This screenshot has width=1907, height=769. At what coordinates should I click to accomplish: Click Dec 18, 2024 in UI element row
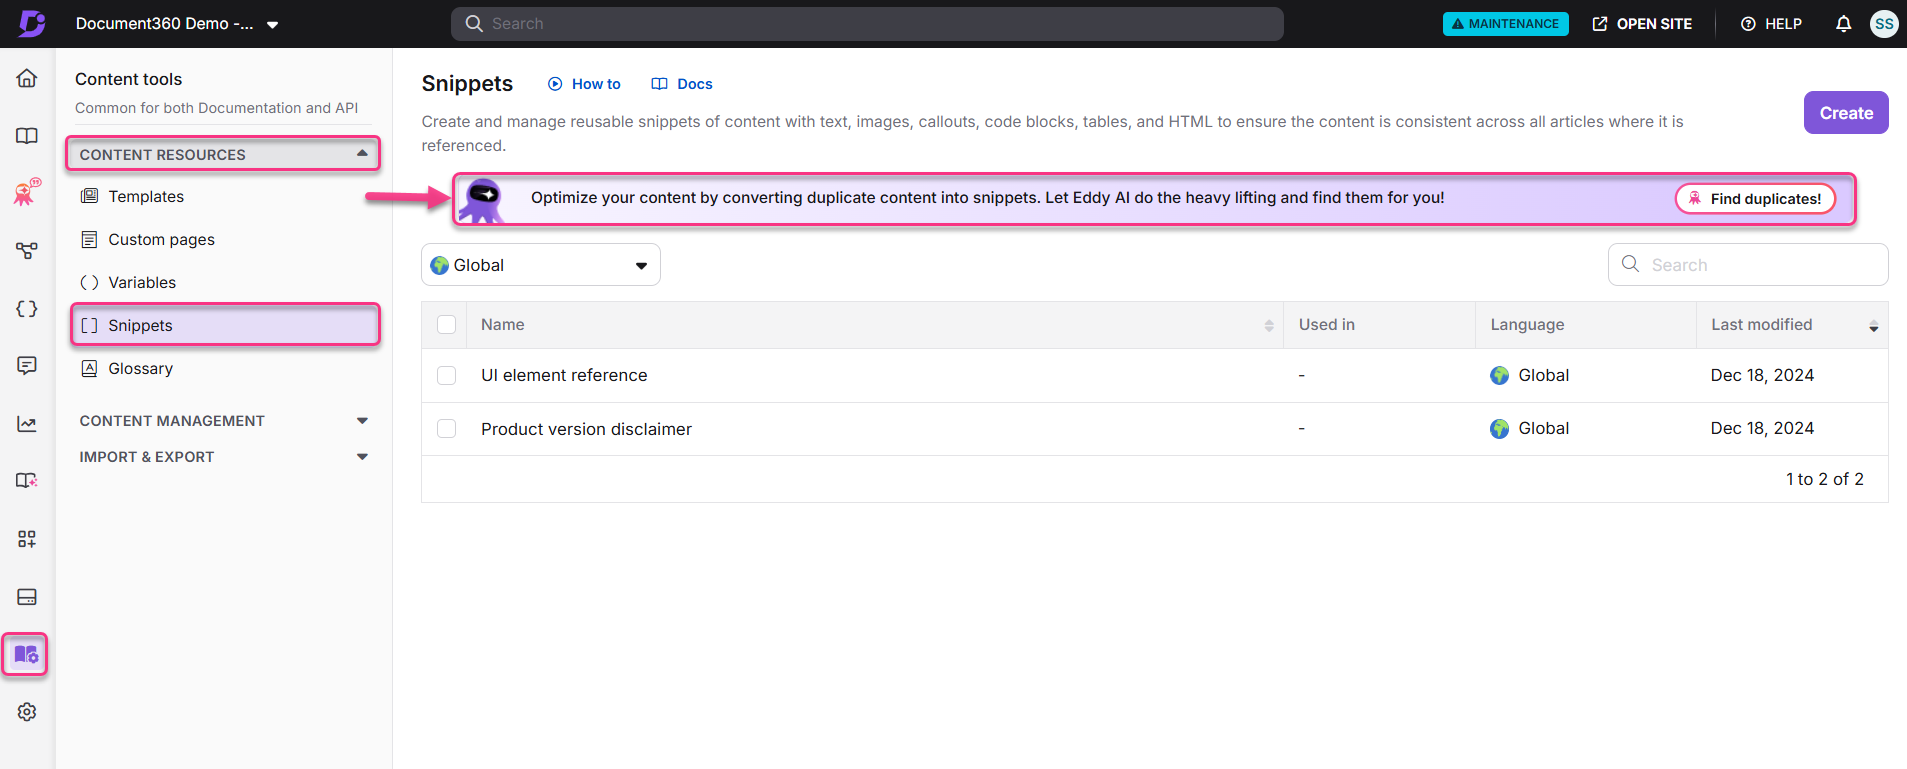(1762, 375)
